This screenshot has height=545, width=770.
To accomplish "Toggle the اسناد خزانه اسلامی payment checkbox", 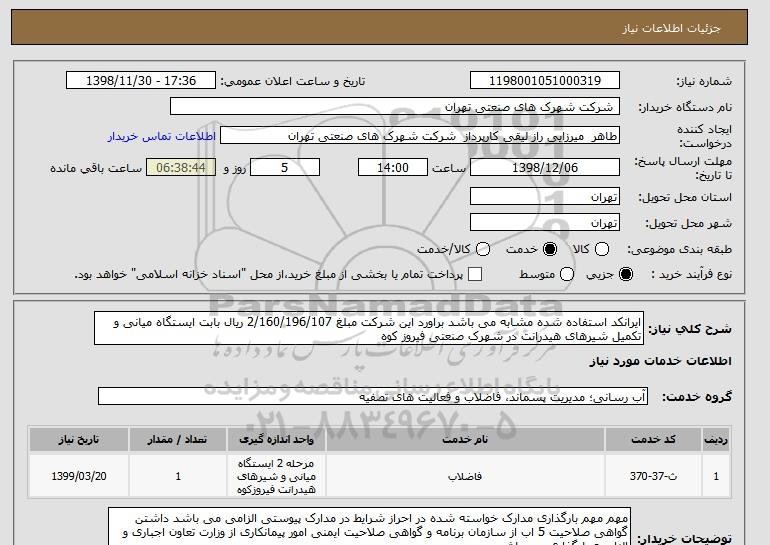I will (475, 274).
